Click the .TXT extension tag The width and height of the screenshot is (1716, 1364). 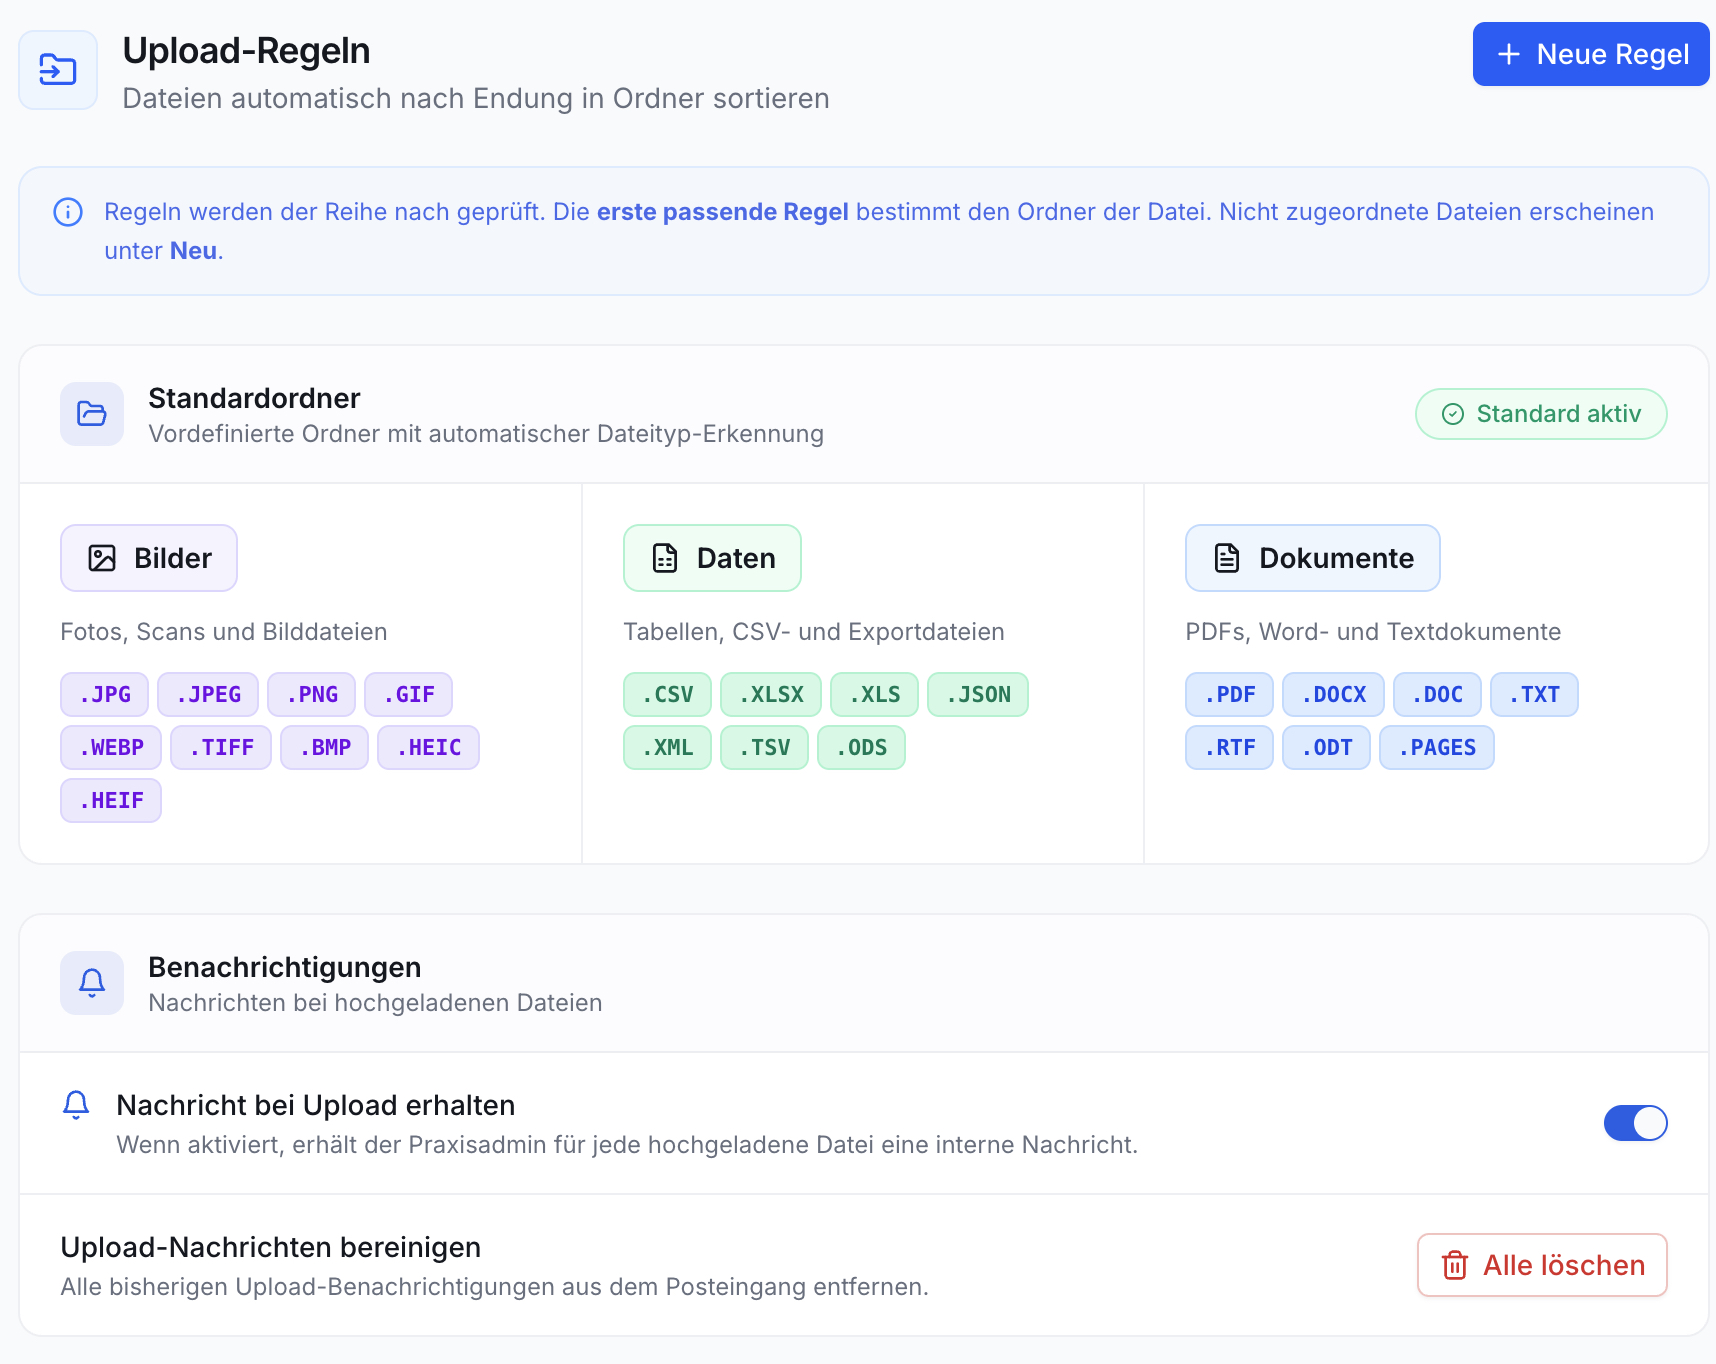(x=1535, y=694)
